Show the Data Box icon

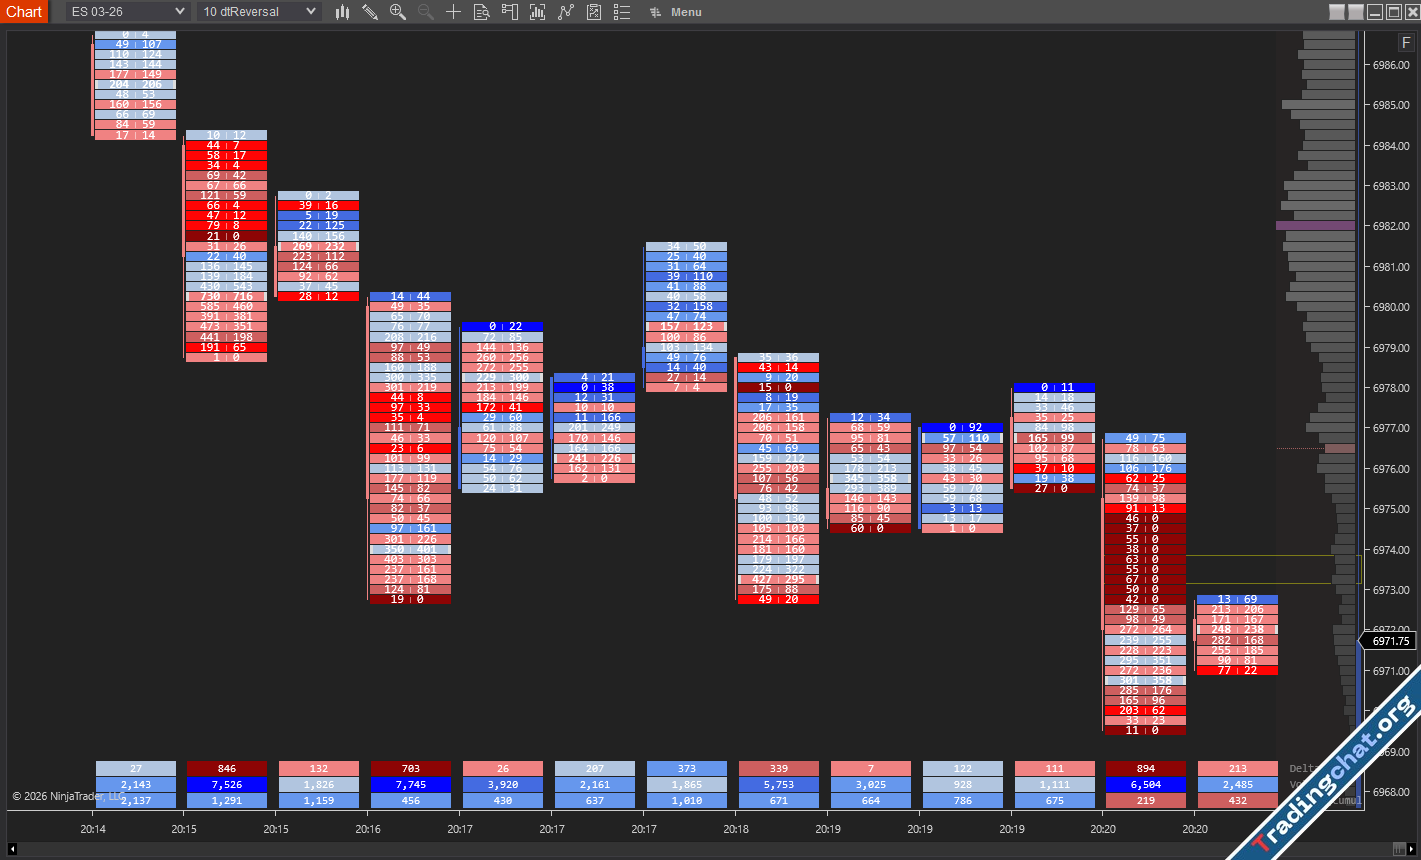click(481, 12)
